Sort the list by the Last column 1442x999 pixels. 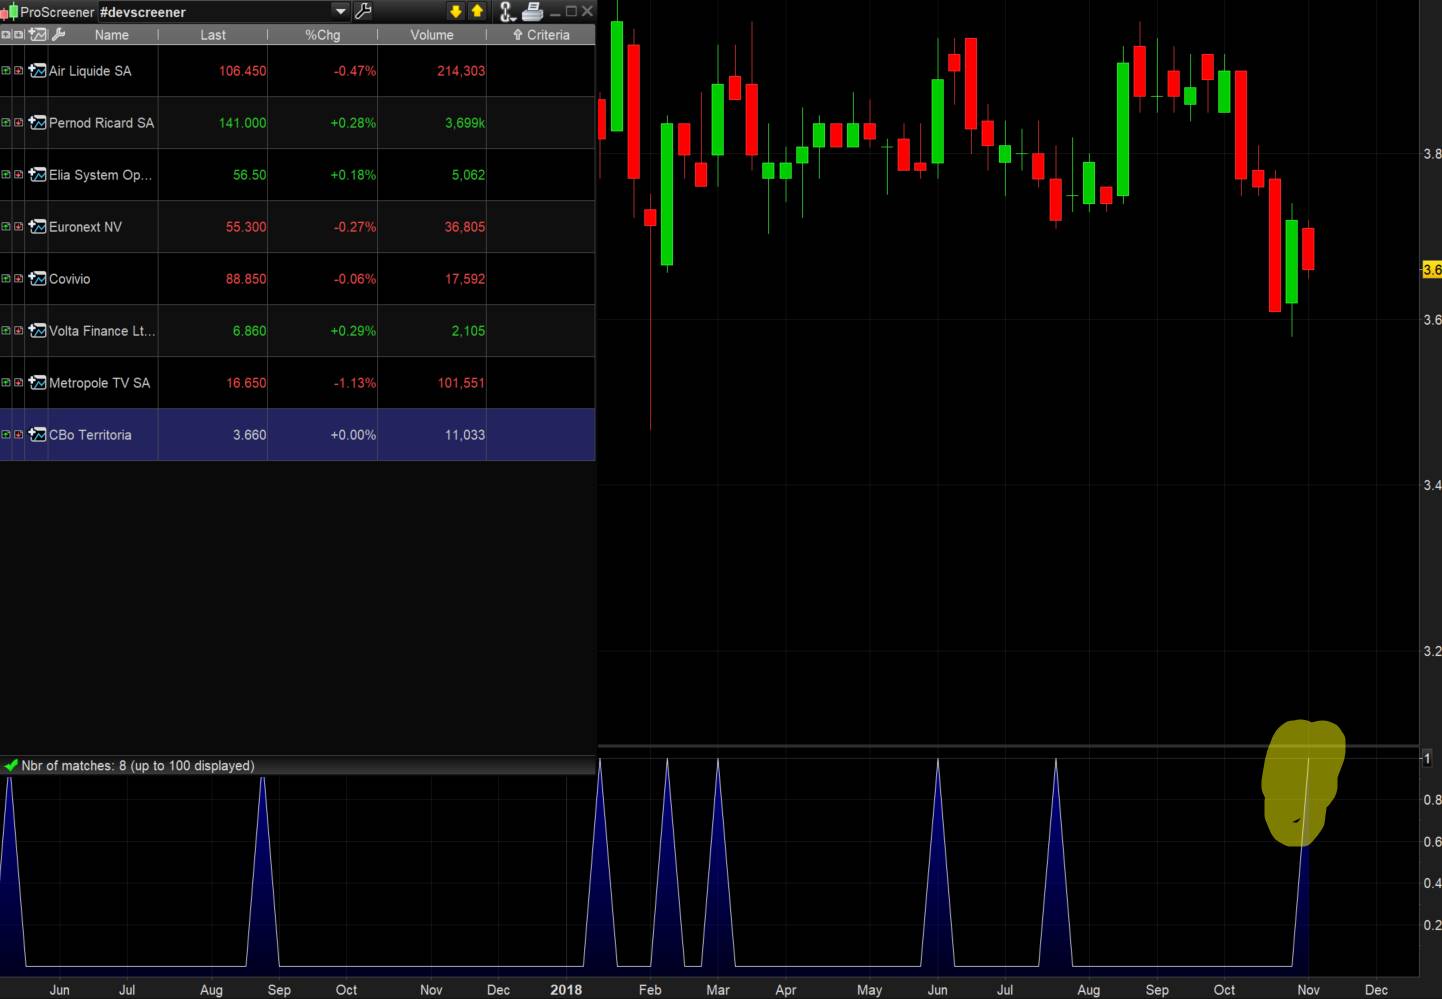(213, 35)
